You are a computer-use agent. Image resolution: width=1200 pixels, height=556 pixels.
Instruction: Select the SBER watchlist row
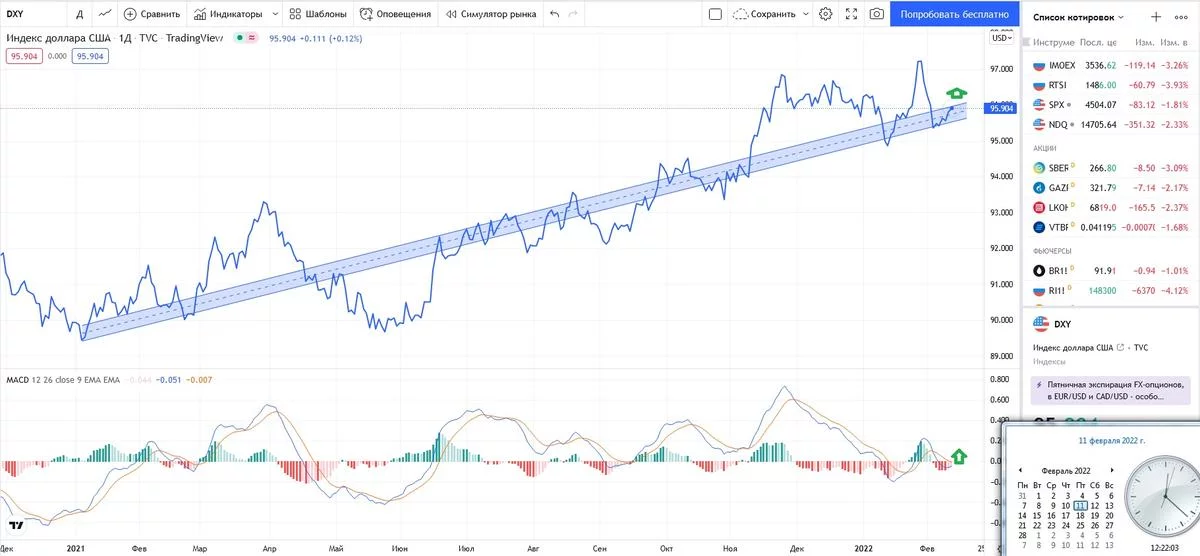click(1110, 168)
